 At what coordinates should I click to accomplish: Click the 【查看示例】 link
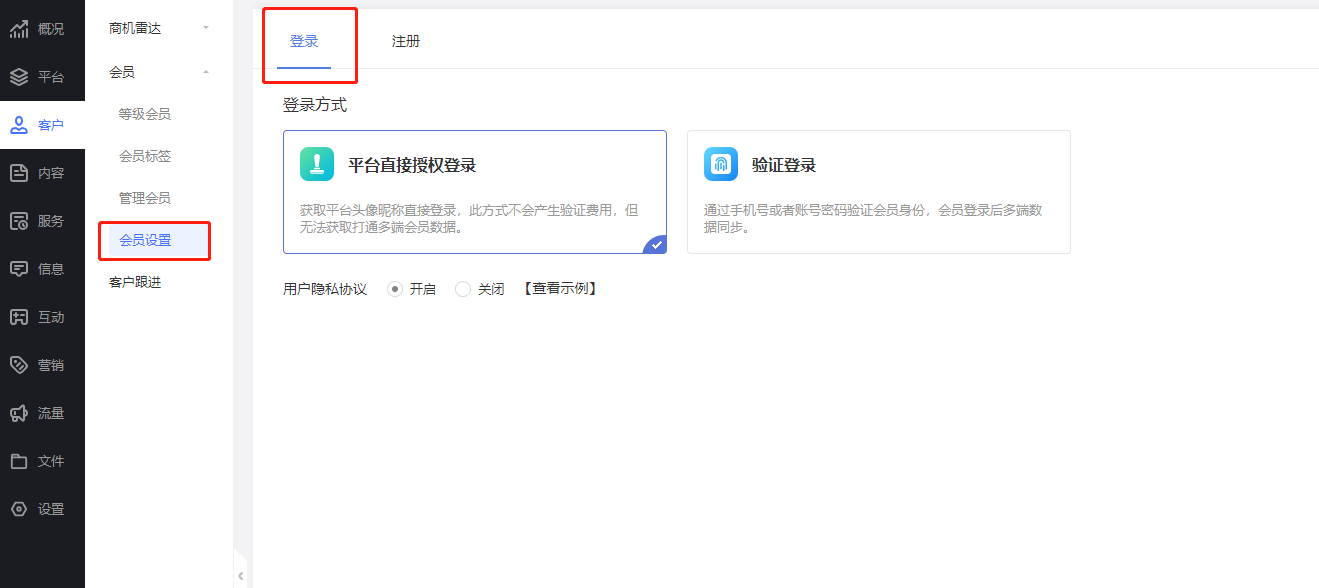pyautogui.click(x=560, y=289)
